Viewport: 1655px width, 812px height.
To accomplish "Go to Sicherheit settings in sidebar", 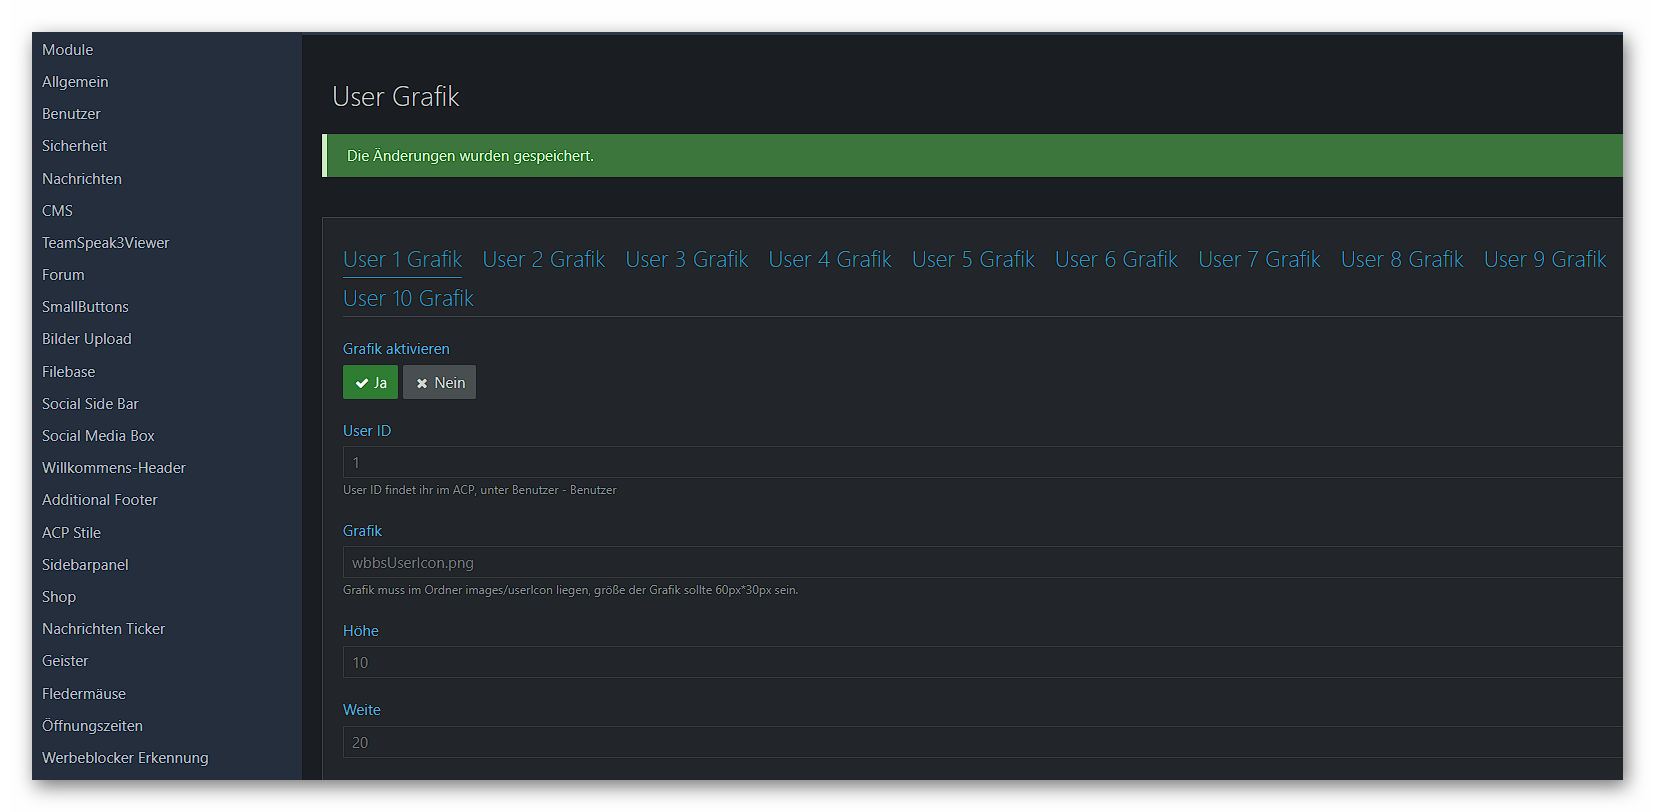I will click(74, 146).
